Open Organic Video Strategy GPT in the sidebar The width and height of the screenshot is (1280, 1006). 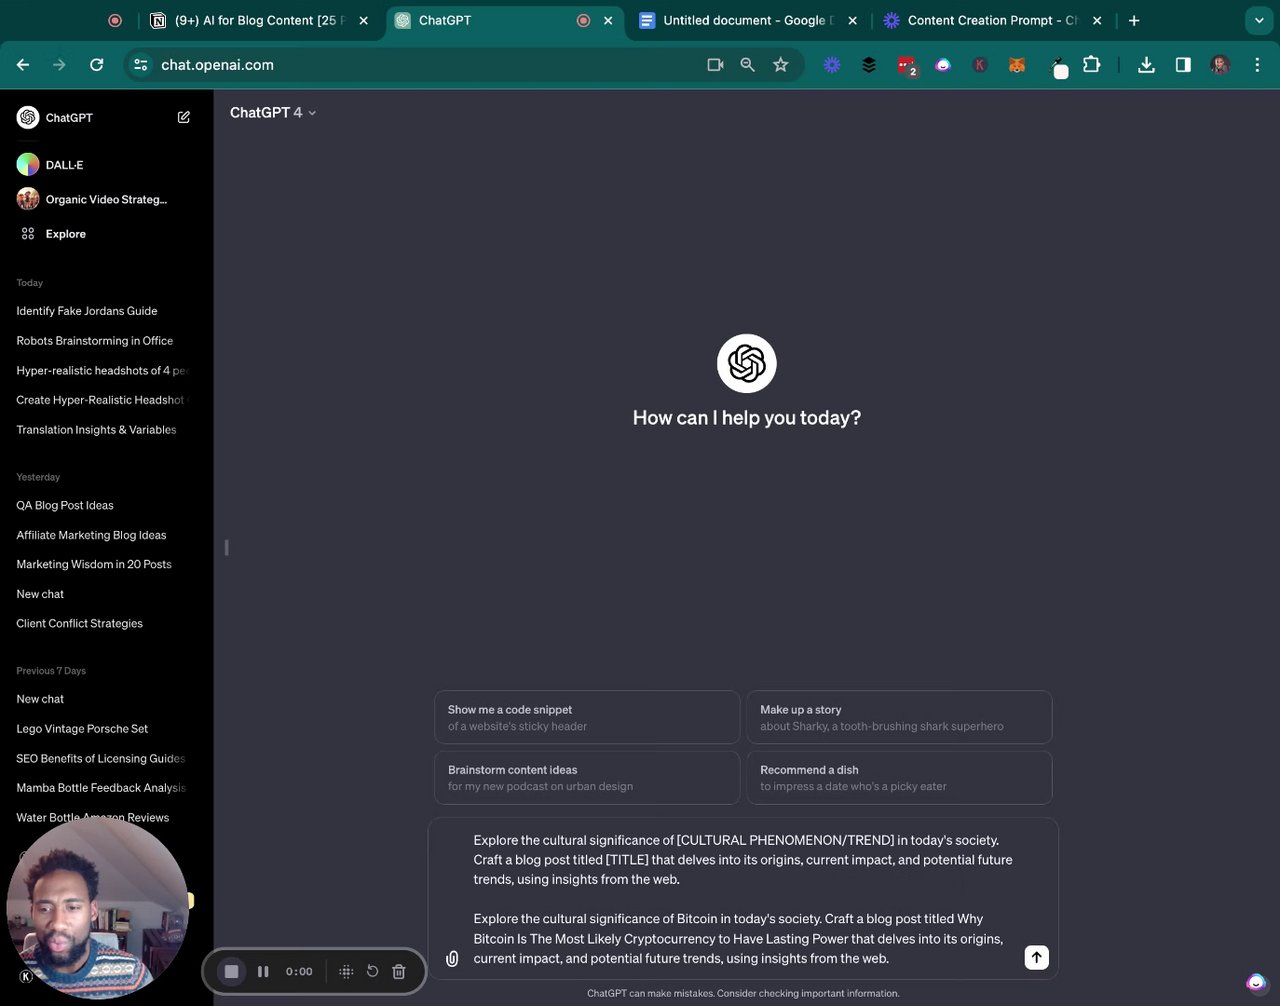click(106, 199)
